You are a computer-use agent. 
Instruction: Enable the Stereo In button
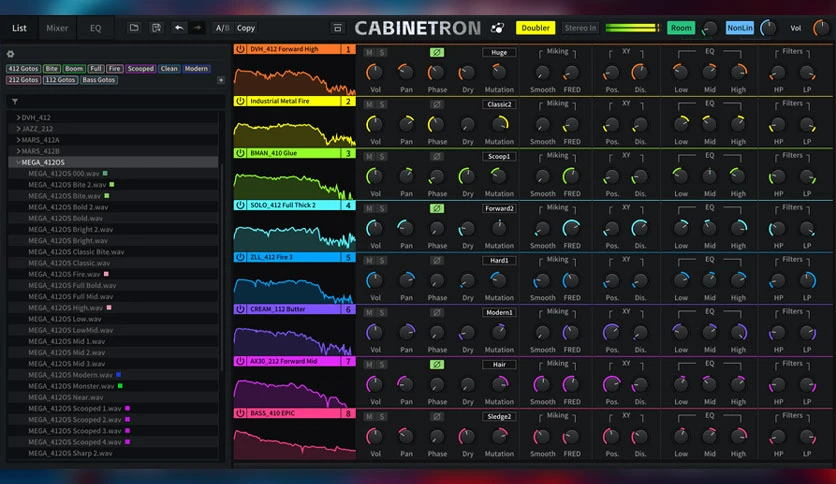tap(580, 28)
